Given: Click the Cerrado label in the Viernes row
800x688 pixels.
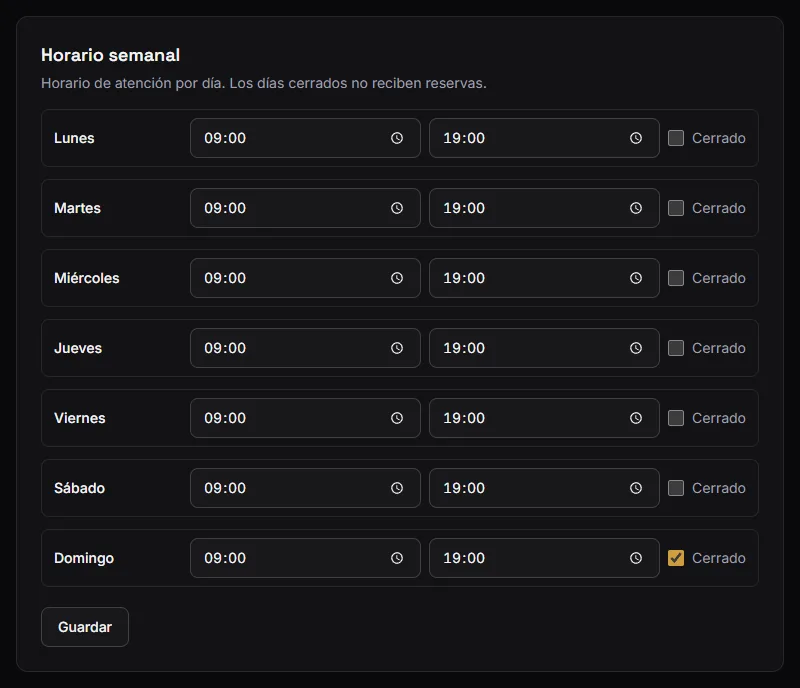Looking at the screenshot, I should 718,418.
